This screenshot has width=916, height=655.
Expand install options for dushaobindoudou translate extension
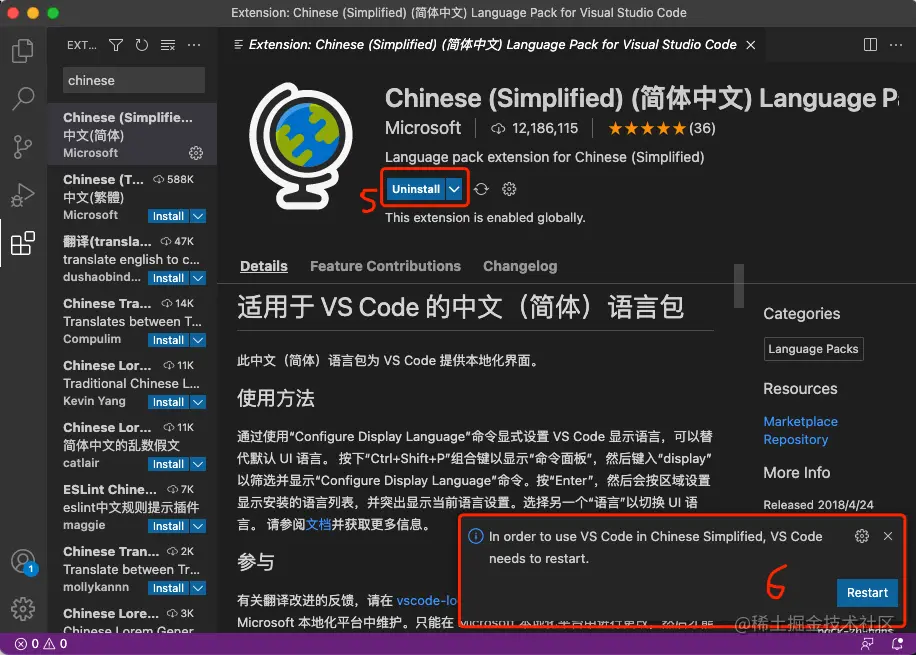point(199,278)
